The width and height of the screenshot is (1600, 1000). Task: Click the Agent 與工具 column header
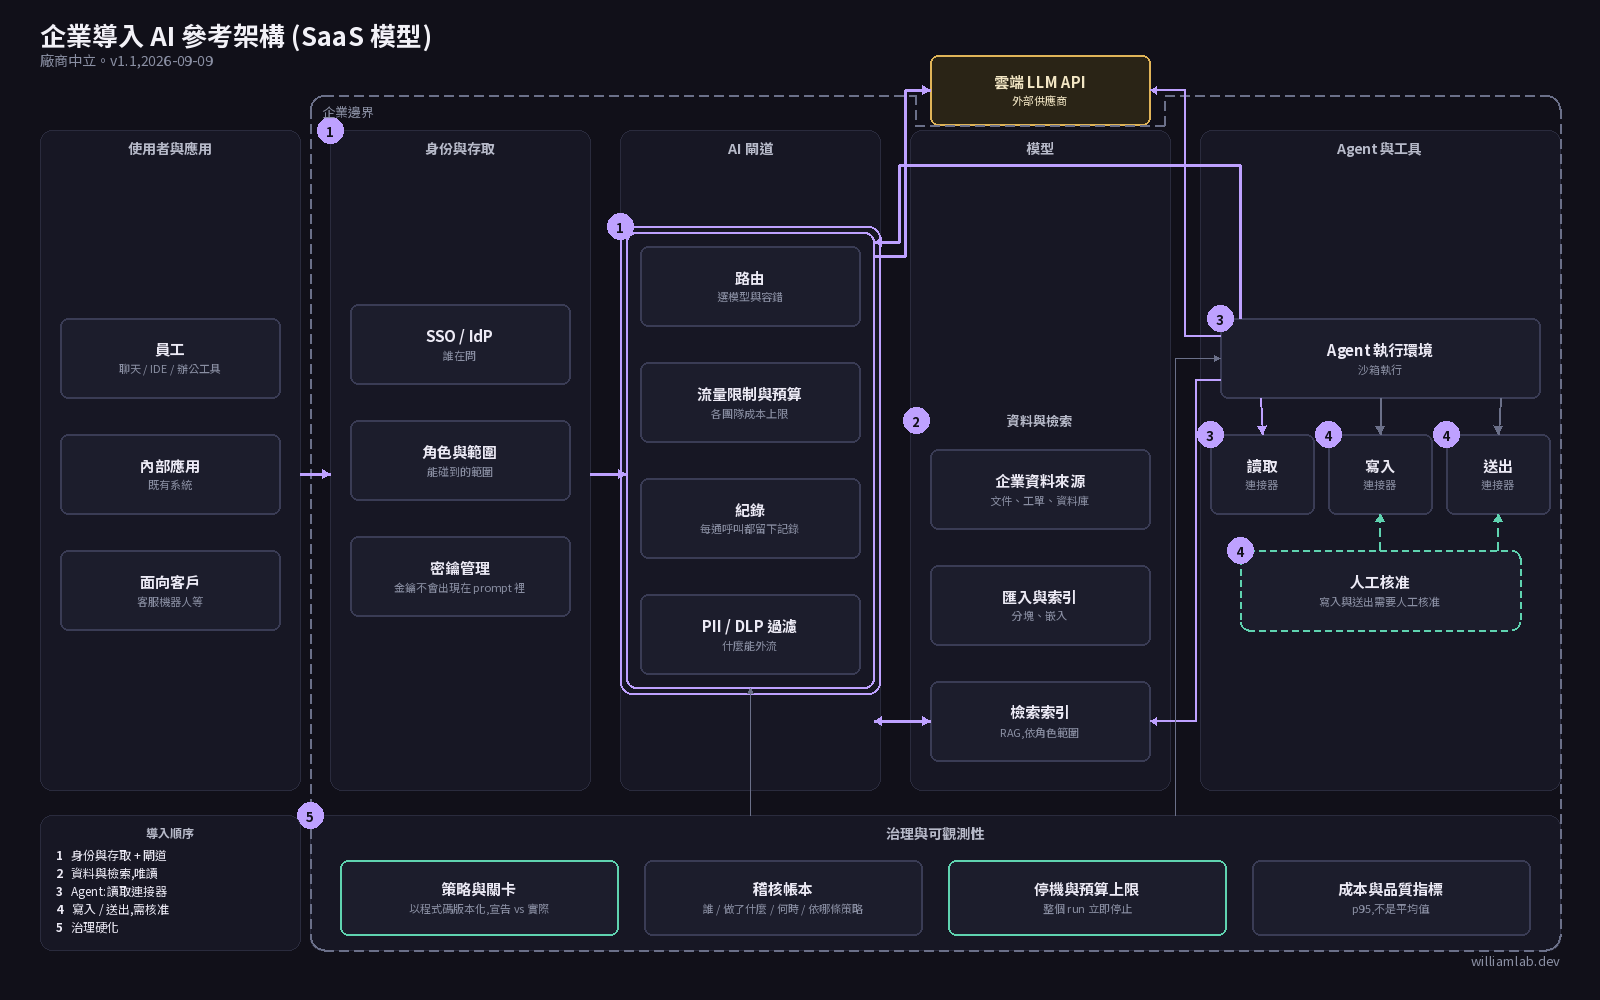(1379, 149)
